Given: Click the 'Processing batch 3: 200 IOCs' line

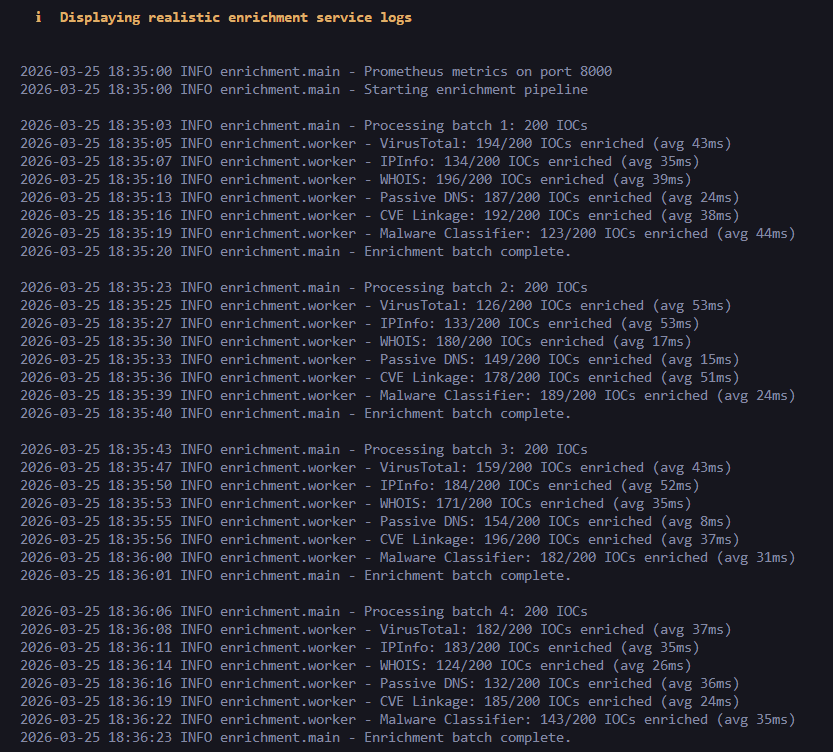Looking at the screenshot, I should [x=304, y=449].
